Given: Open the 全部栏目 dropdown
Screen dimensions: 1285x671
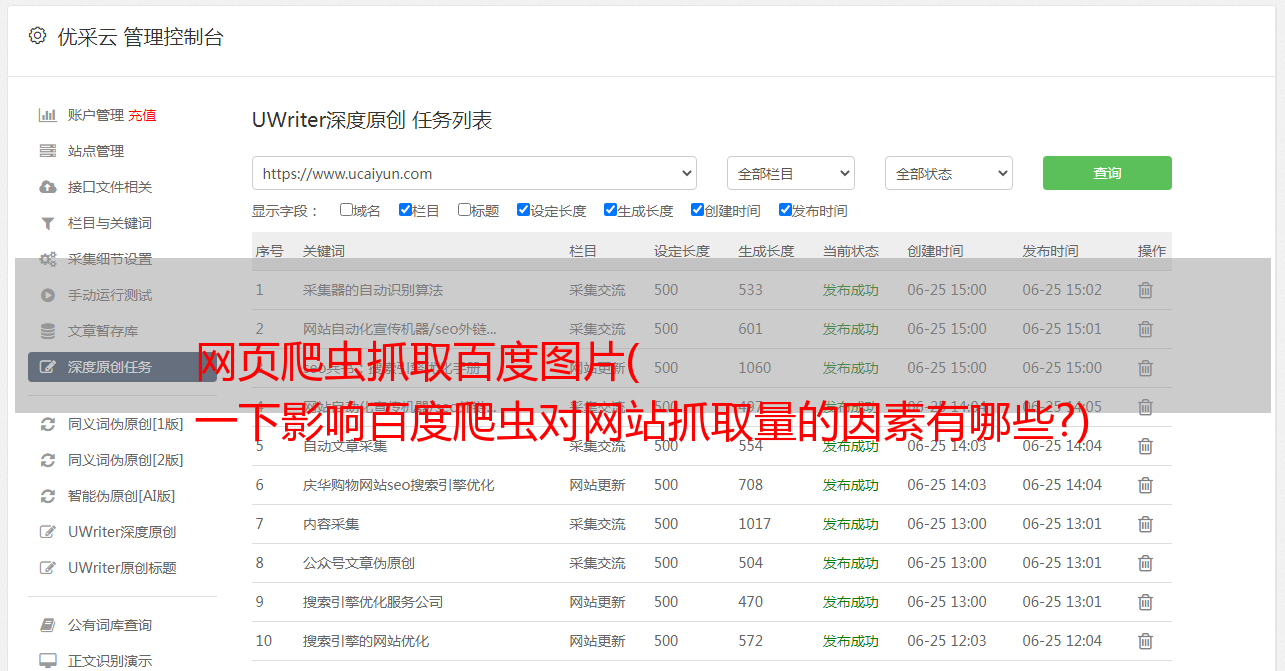Looking at the screenshot, I should [x=790, y=173].
